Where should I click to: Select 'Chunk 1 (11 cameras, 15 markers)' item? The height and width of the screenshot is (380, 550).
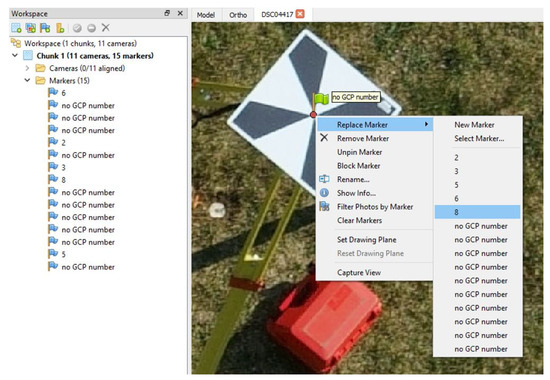coord(95,56)
